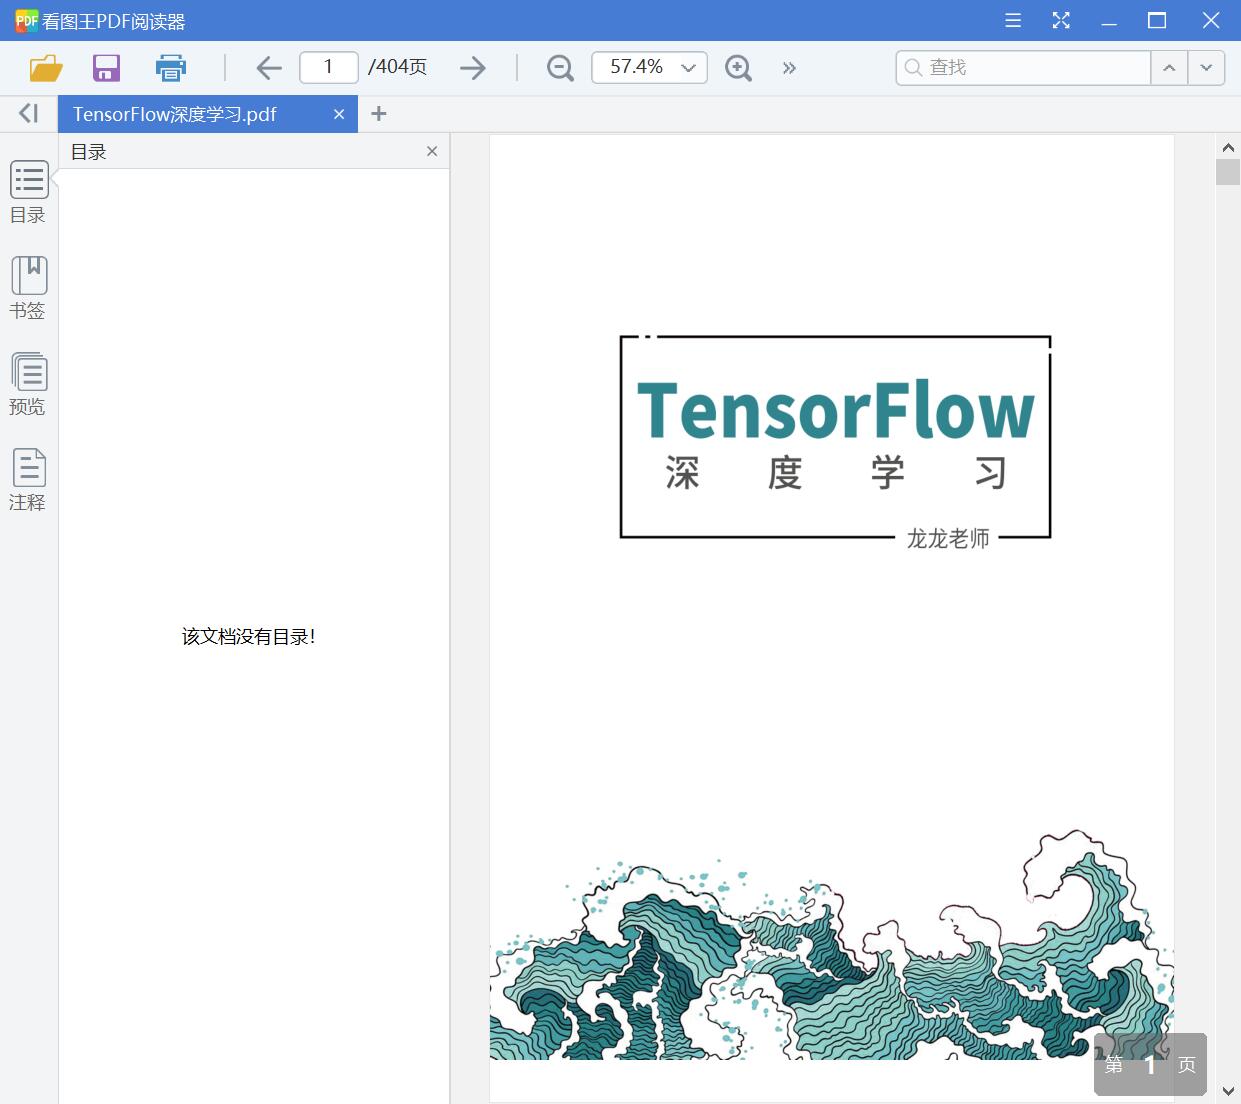This screenshot has width=1241, height=1104.
Task: Click the /404页 total page count
Action: pyautogui.click(x=397, y=67)
